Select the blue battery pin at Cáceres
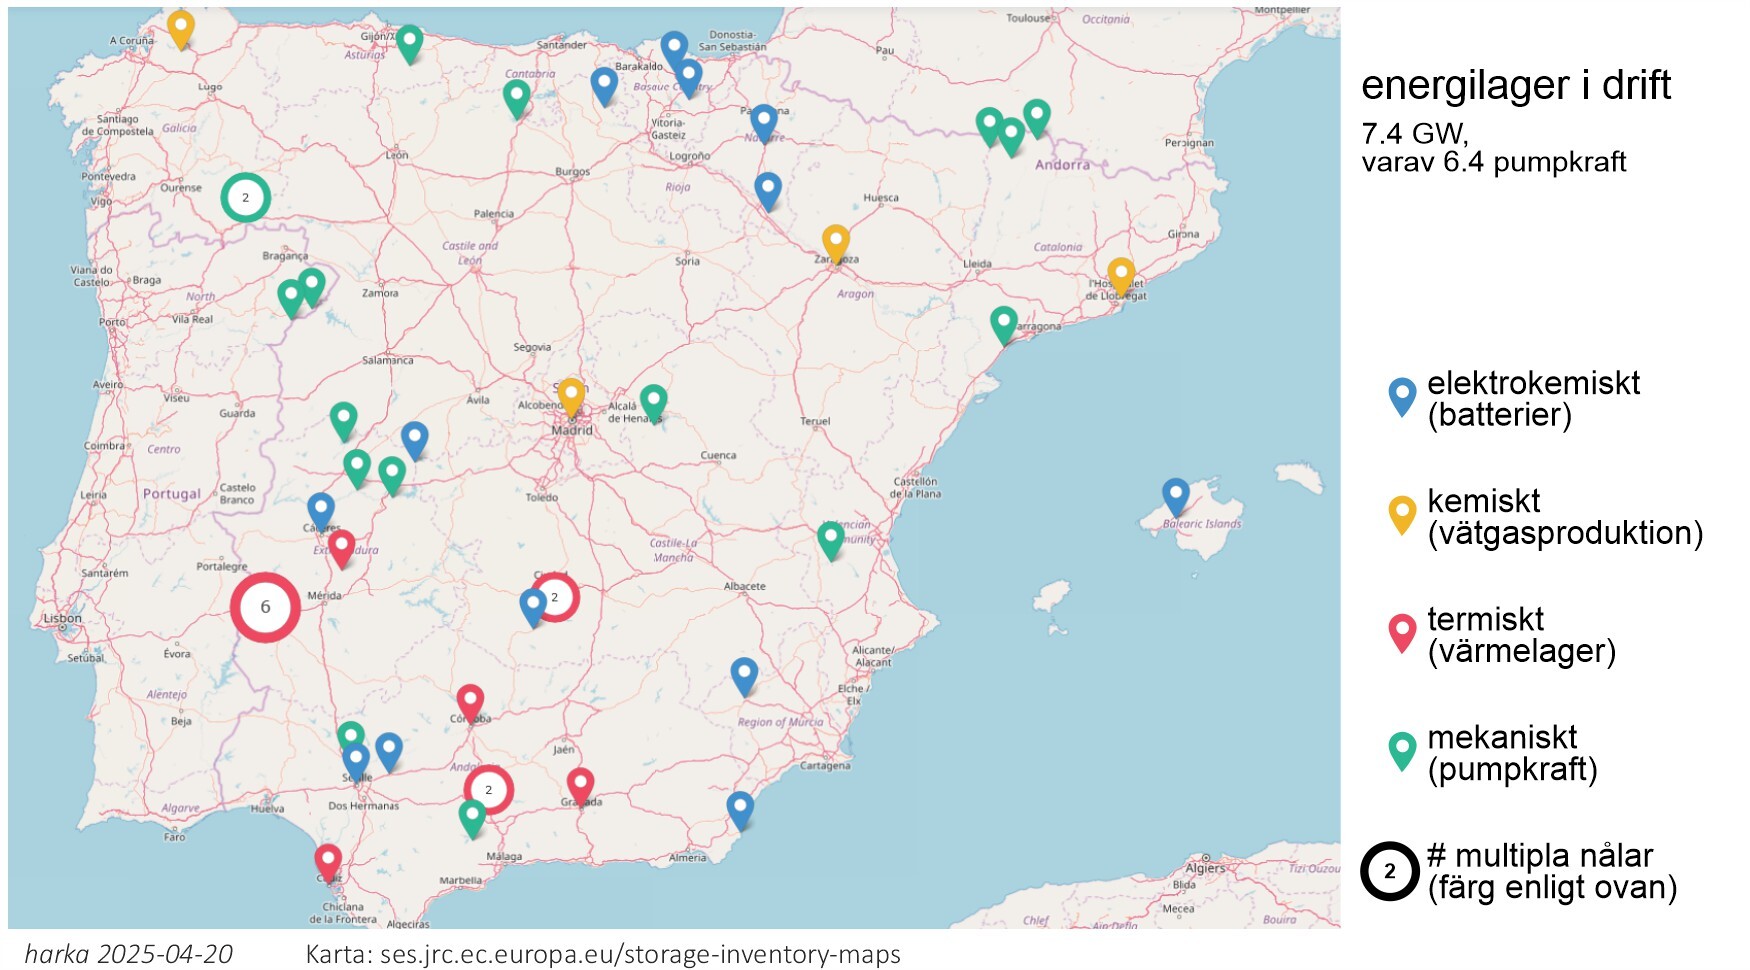The image size is (1750, 970). pos(320,509)
